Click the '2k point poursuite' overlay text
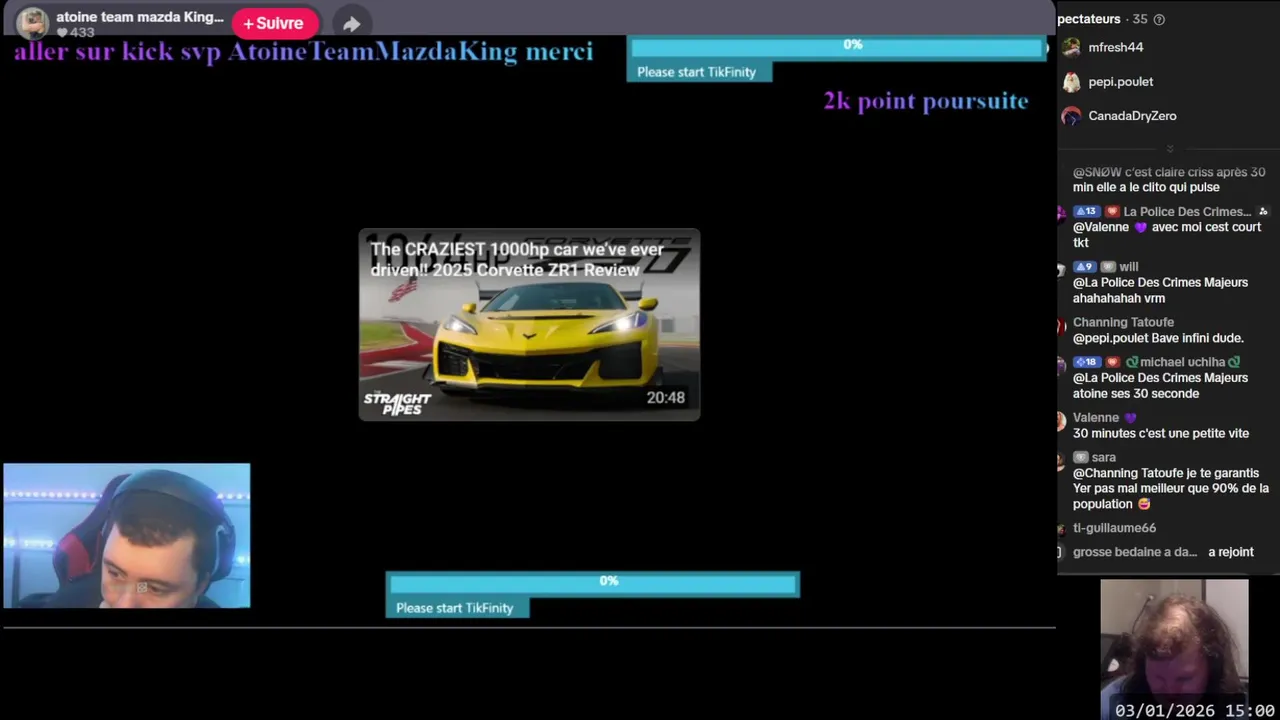1280x720 pixels. [926, 101]
